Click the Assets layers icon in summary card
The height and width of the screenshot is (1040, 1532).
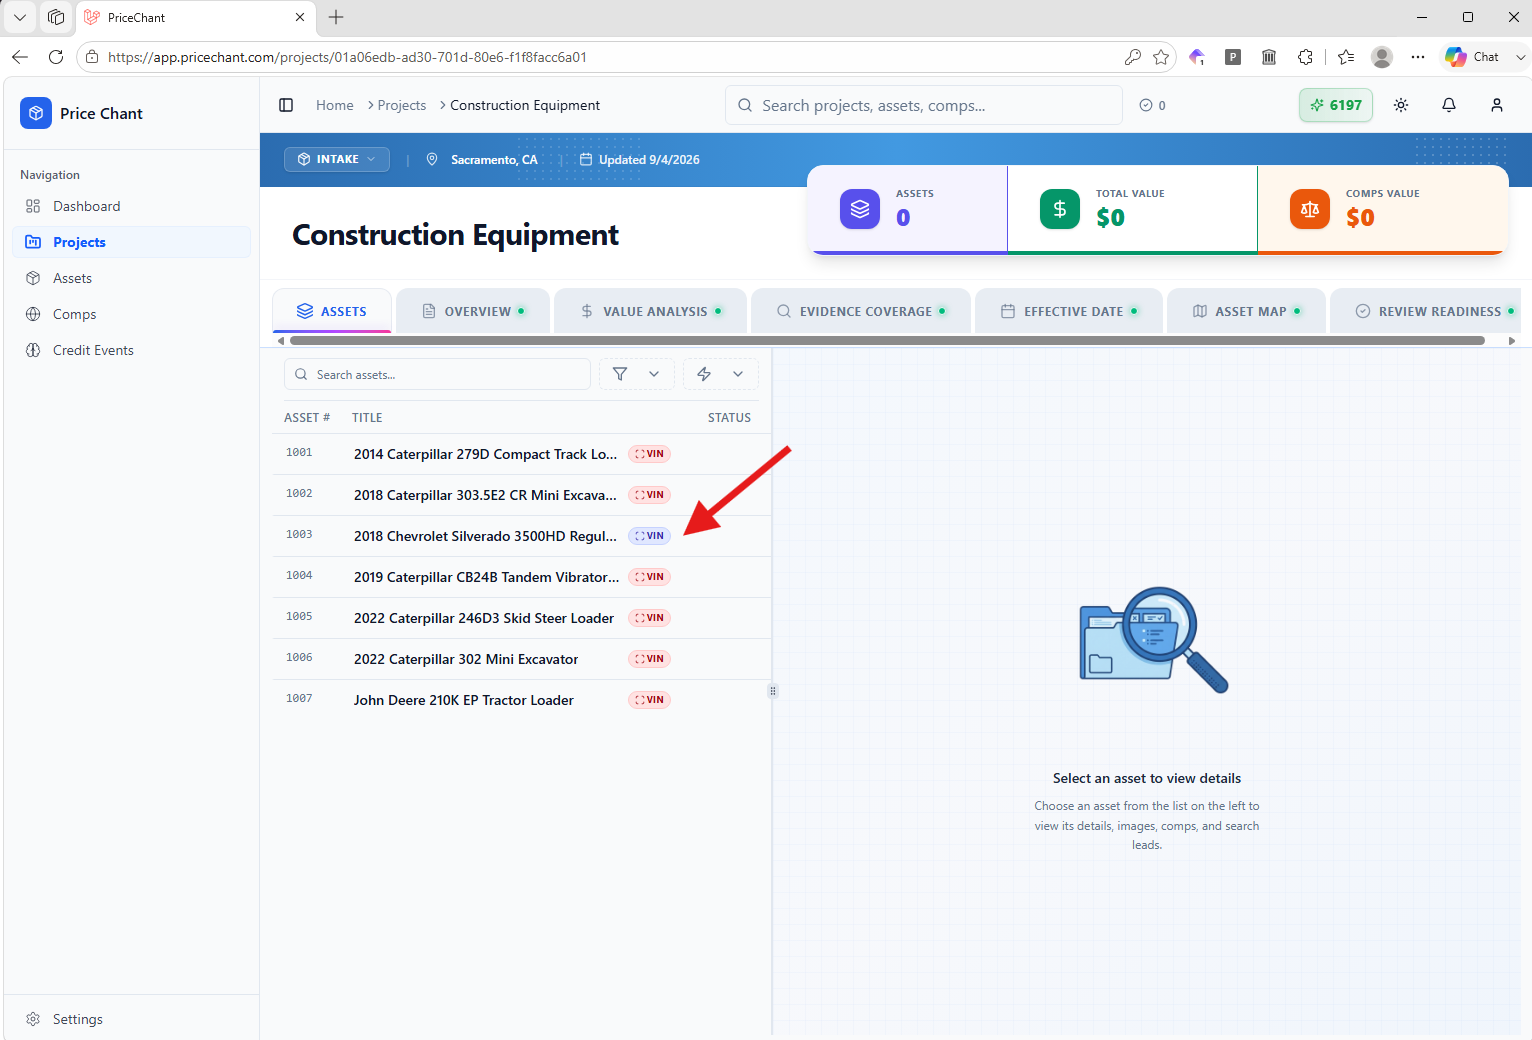pyautogui.click(x=860, y=209)
